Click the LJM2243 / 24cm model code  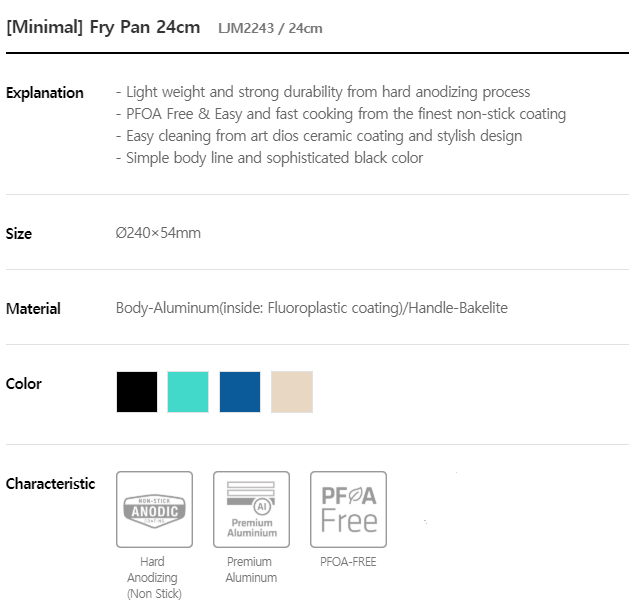tap(270, 28)
